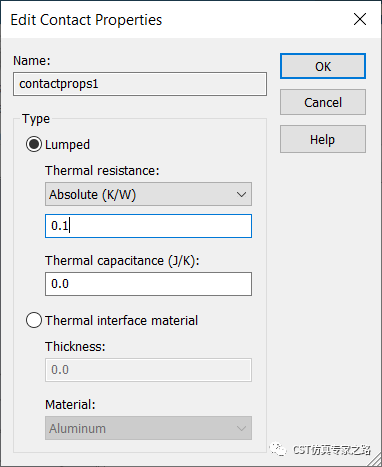Viewport: 382px width, 467px height.
Task: Click the thermal resistance value field showing 0.1
Action: 148,226
